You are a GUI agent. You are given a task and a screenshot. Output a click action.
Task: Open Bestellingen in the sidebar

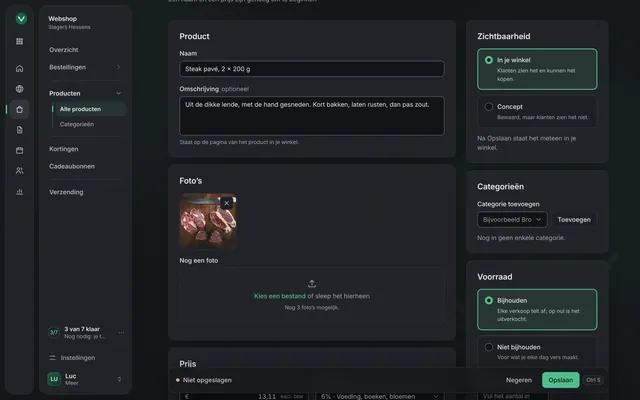tap(67, 67)
